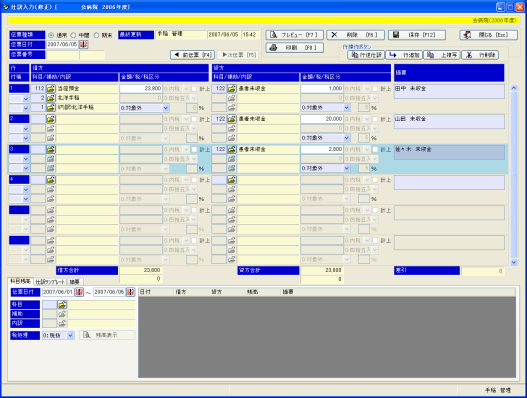
Task: Open credit account lookup folder in row 3
Action: 232,149
